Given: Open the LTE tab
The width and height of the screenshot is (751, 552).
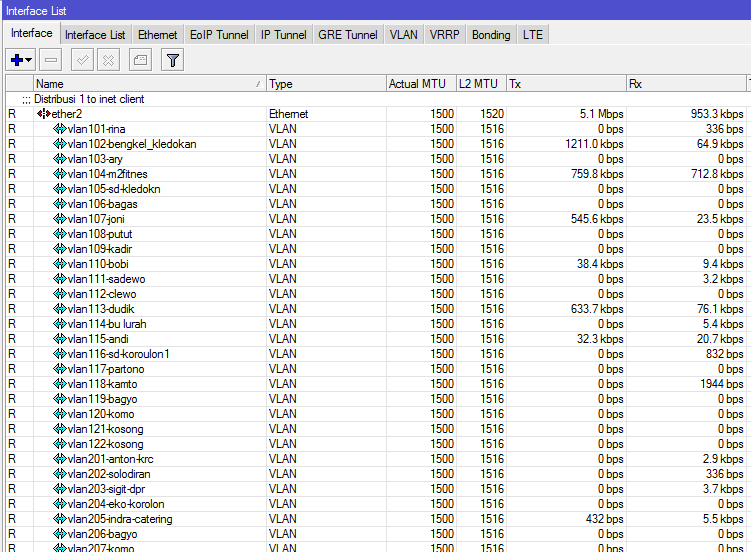Looking at the screenshot, I should tap(533, 35).
